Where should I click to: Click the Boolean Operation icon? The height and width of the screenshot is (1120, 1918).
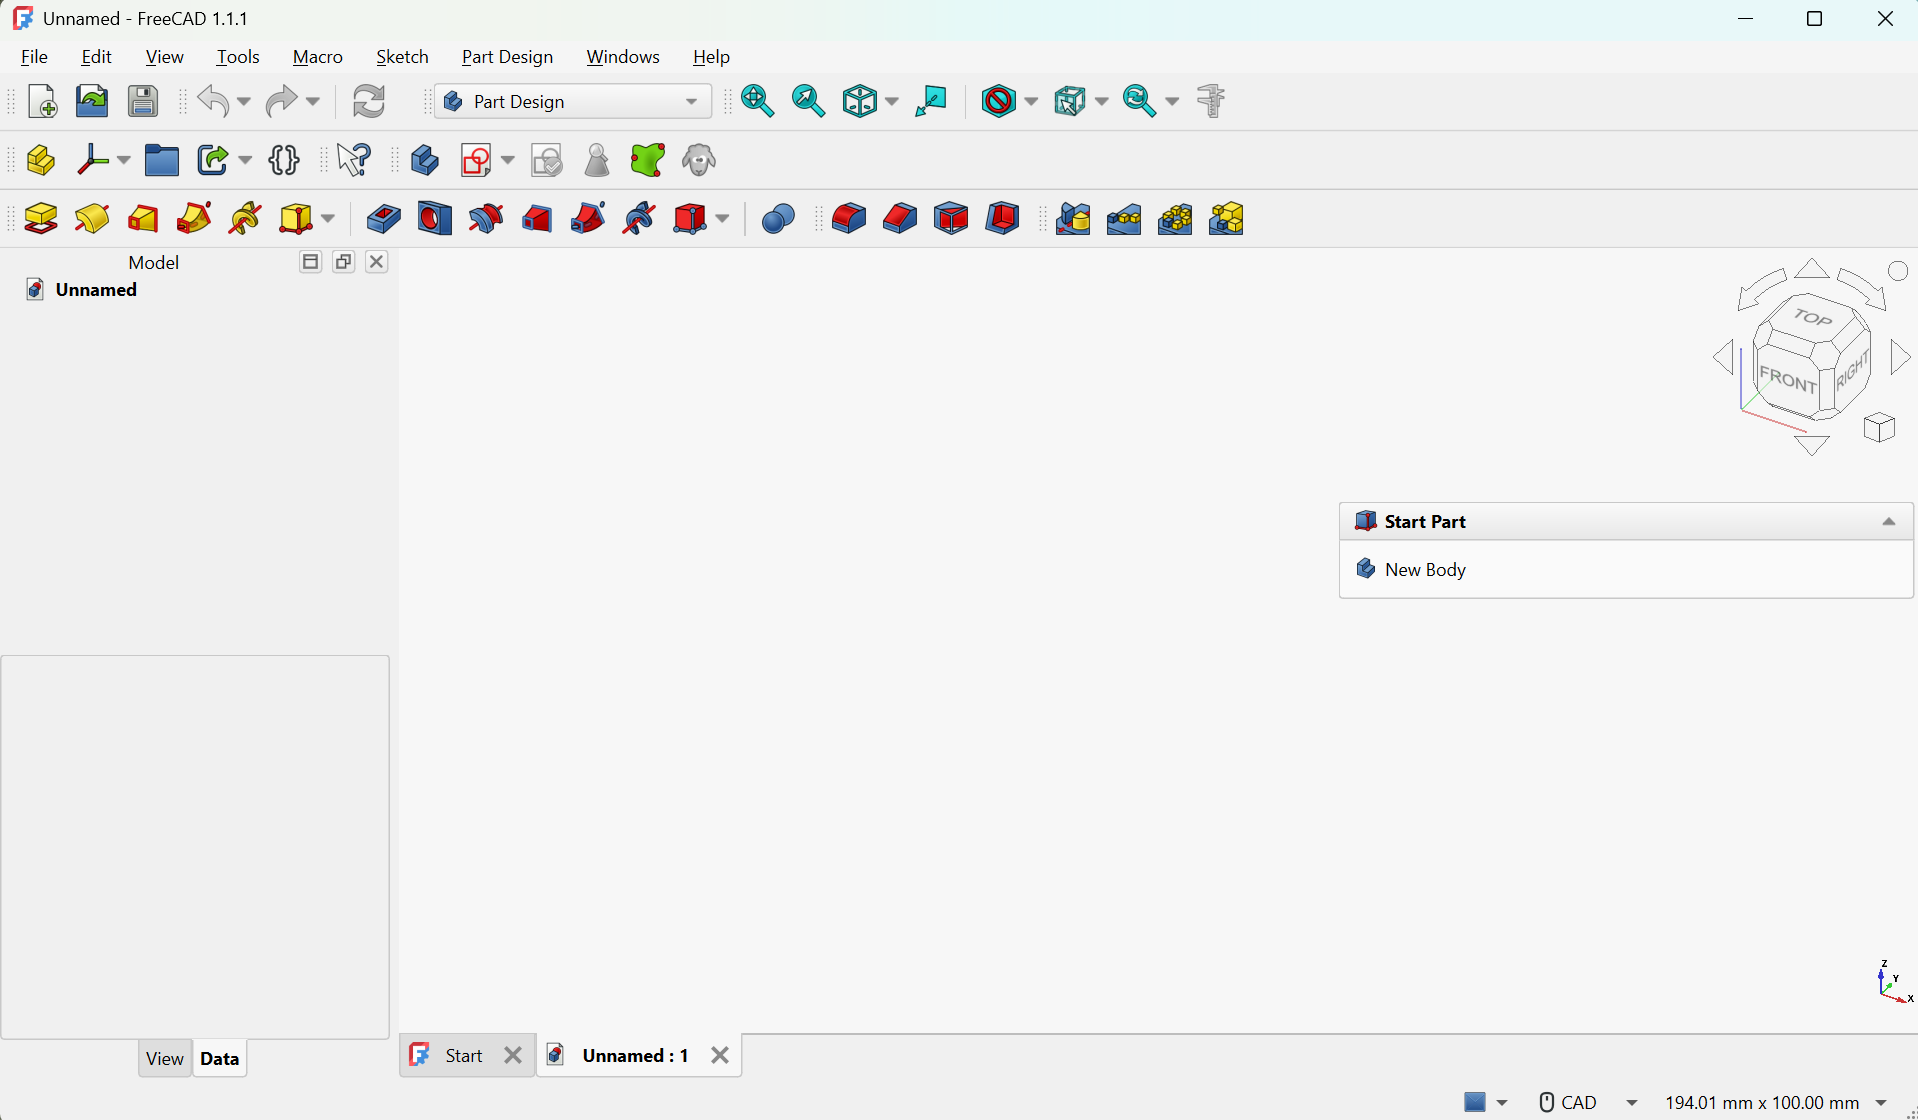click(778, 218)
